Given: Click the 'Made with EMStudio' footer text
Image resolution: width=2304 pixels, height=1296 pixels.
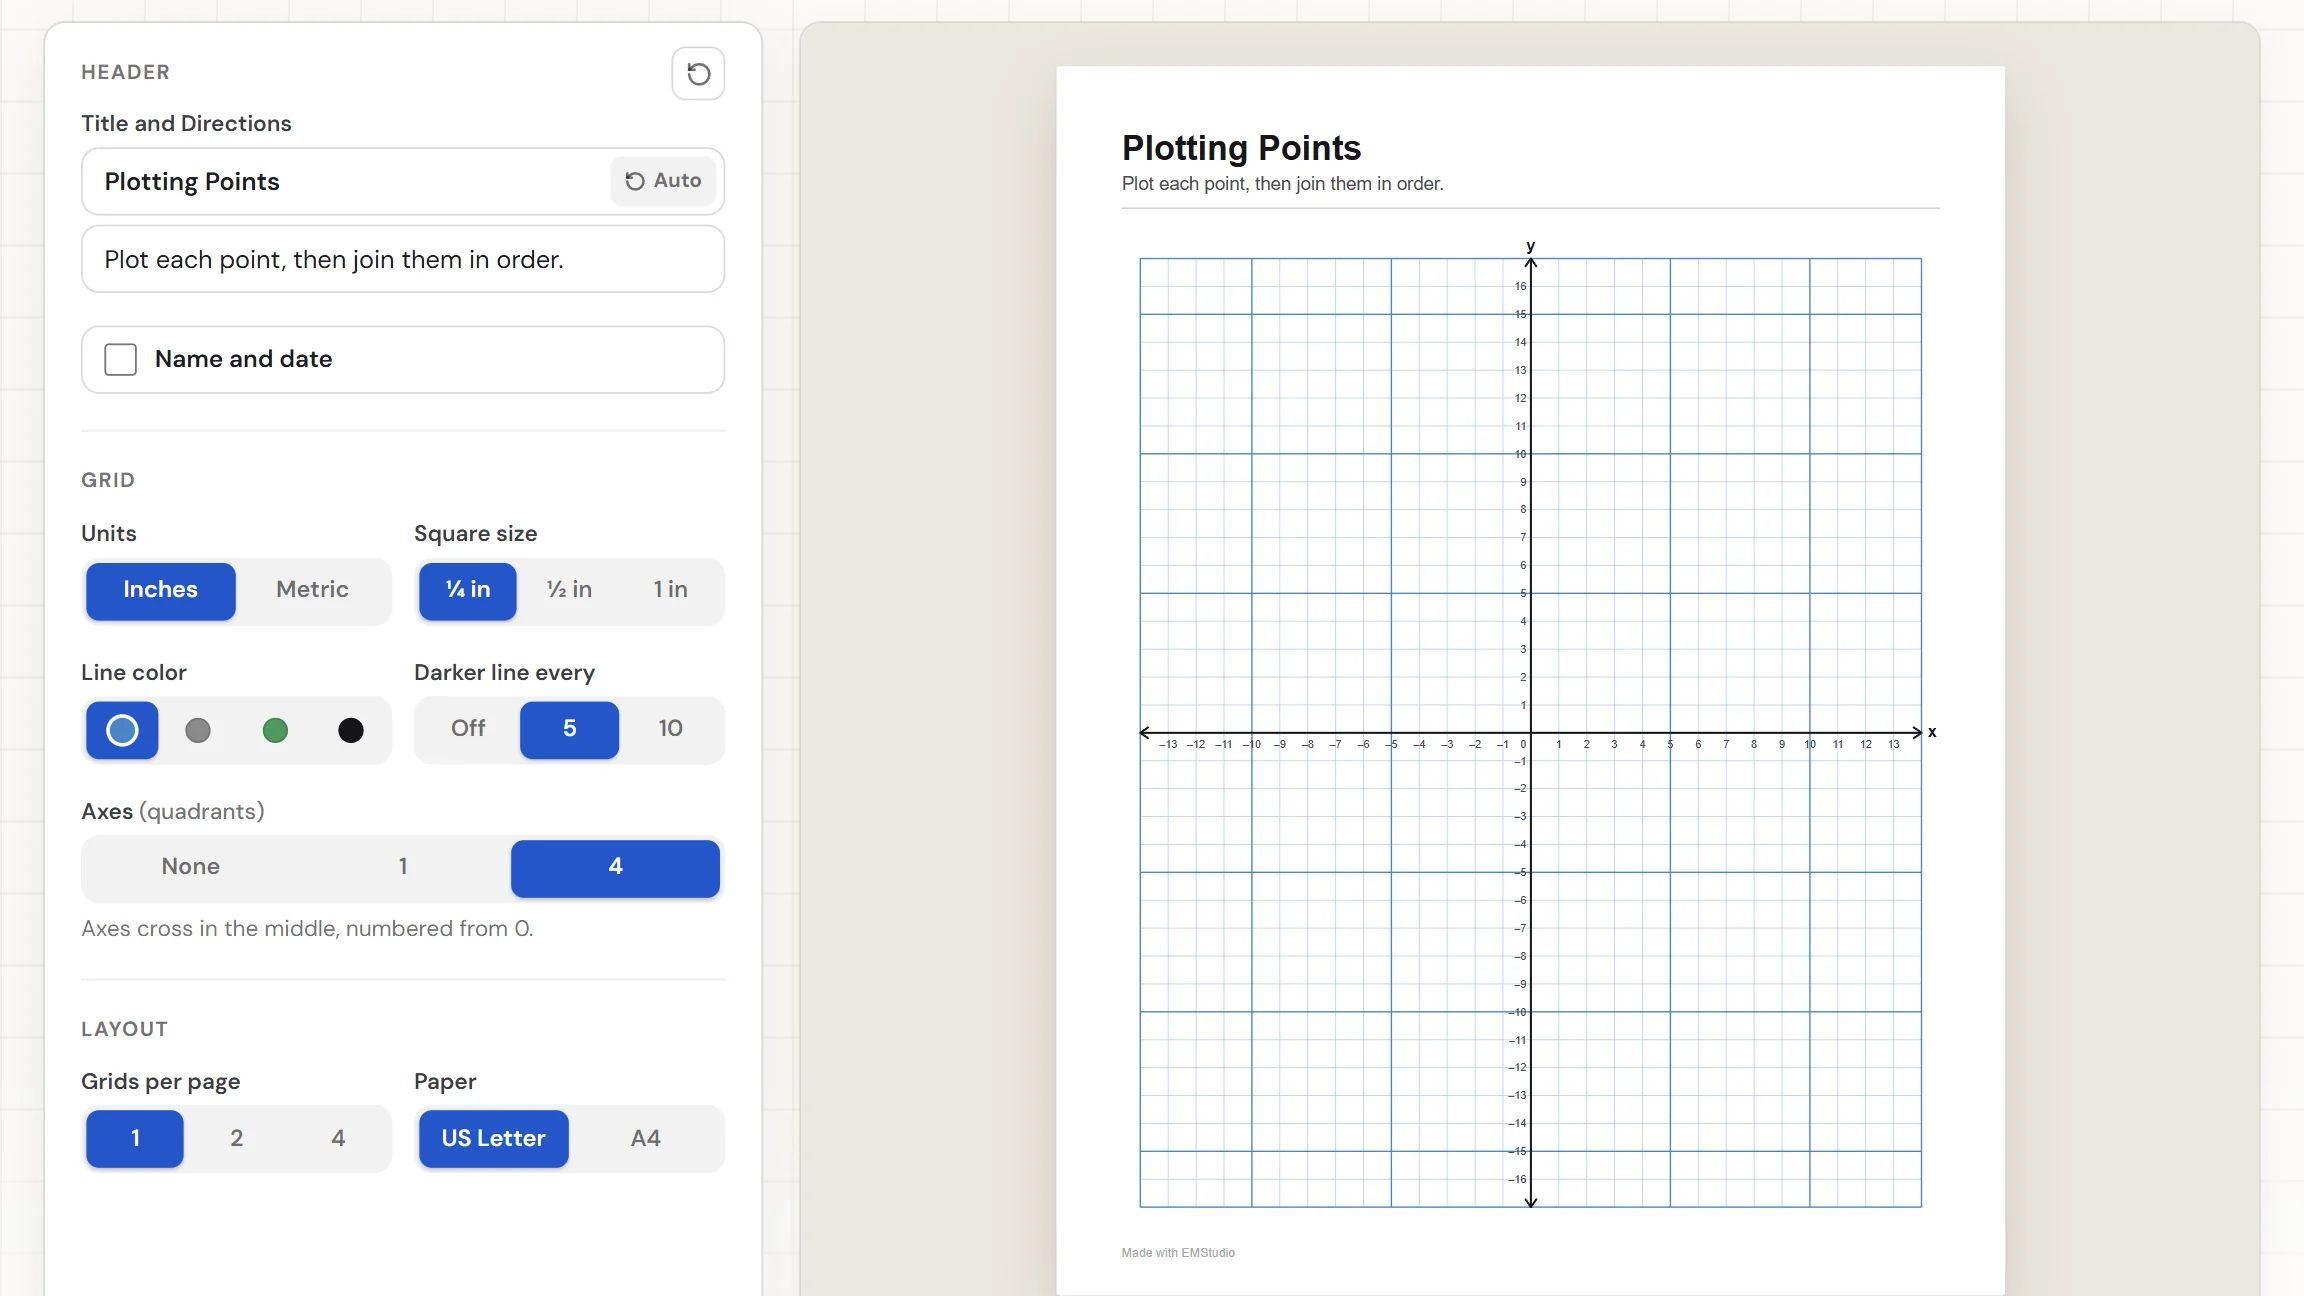Looking at the screenshot, I should (1178, 1253).
